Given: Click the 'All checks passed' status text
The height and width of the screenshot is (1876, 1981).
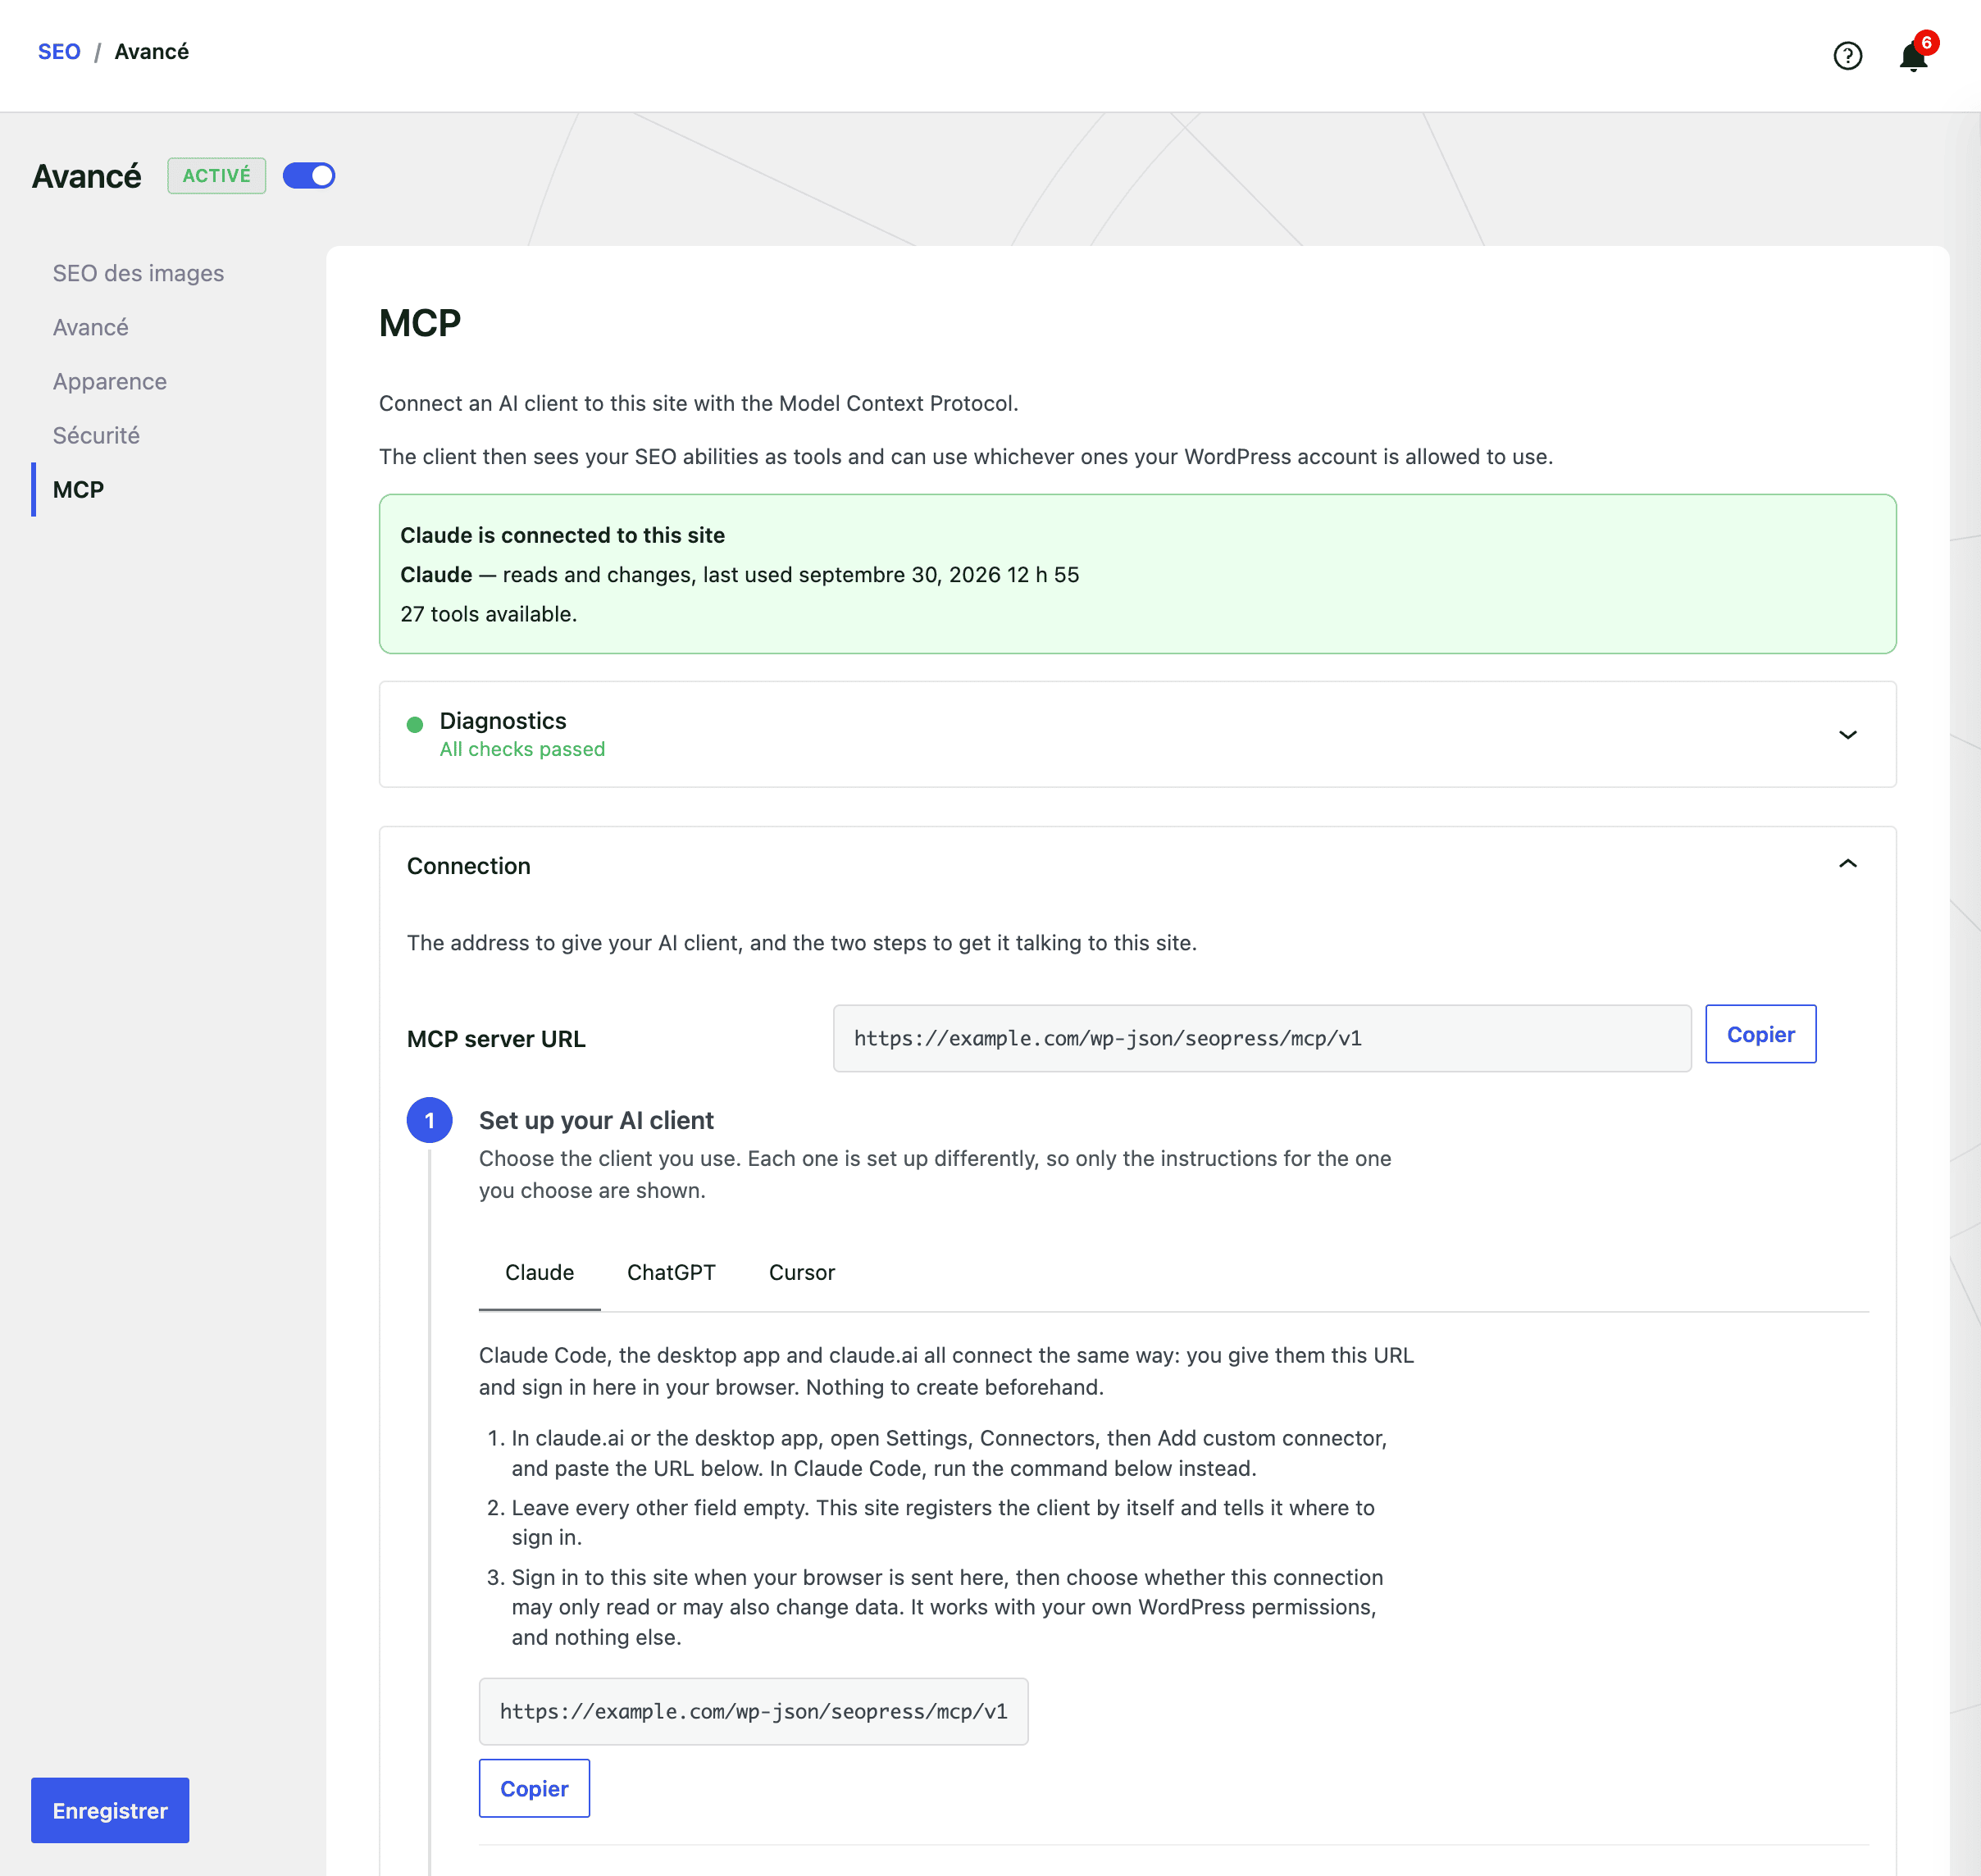Looking at the screenshot, I should (x=522, y=749).
